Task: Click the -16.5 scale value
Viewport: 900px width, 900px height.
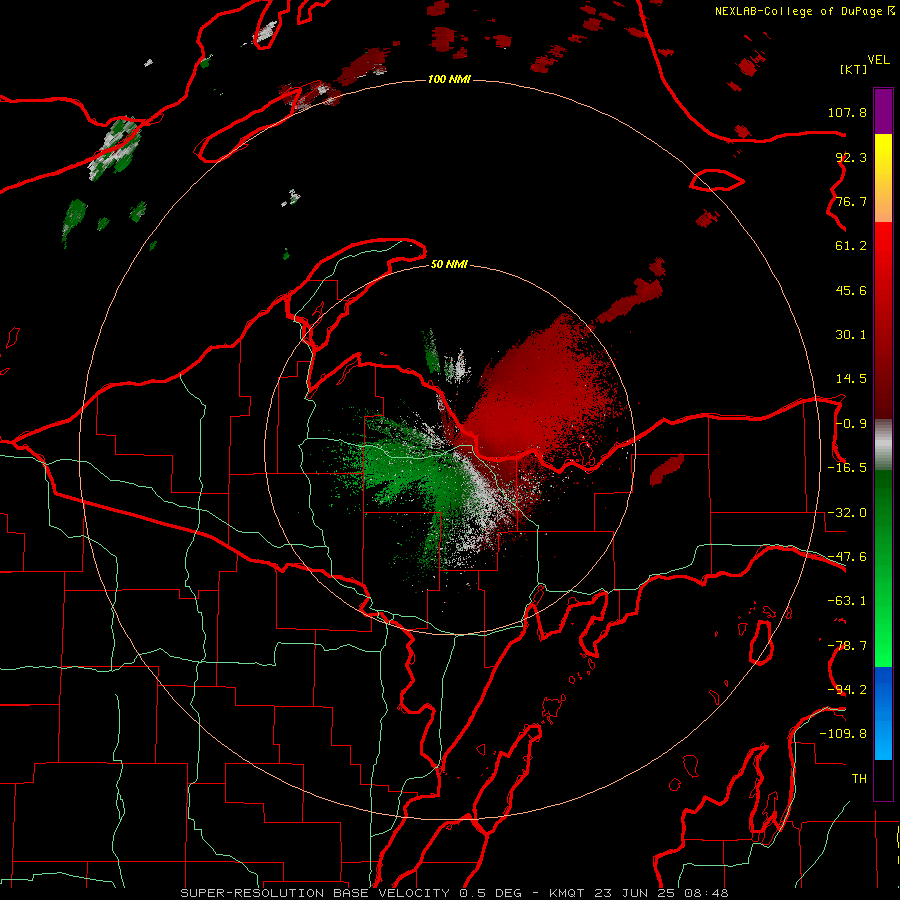Action: click(847, 468)
